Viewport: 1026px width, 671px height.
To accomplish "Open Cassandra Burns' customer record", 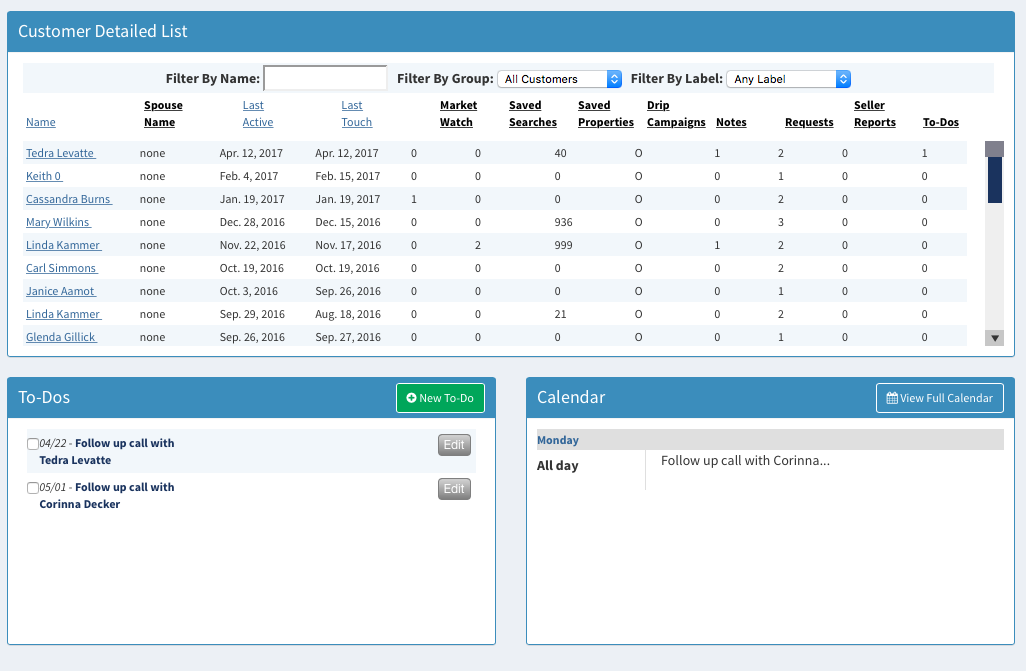I will (69, 199).
